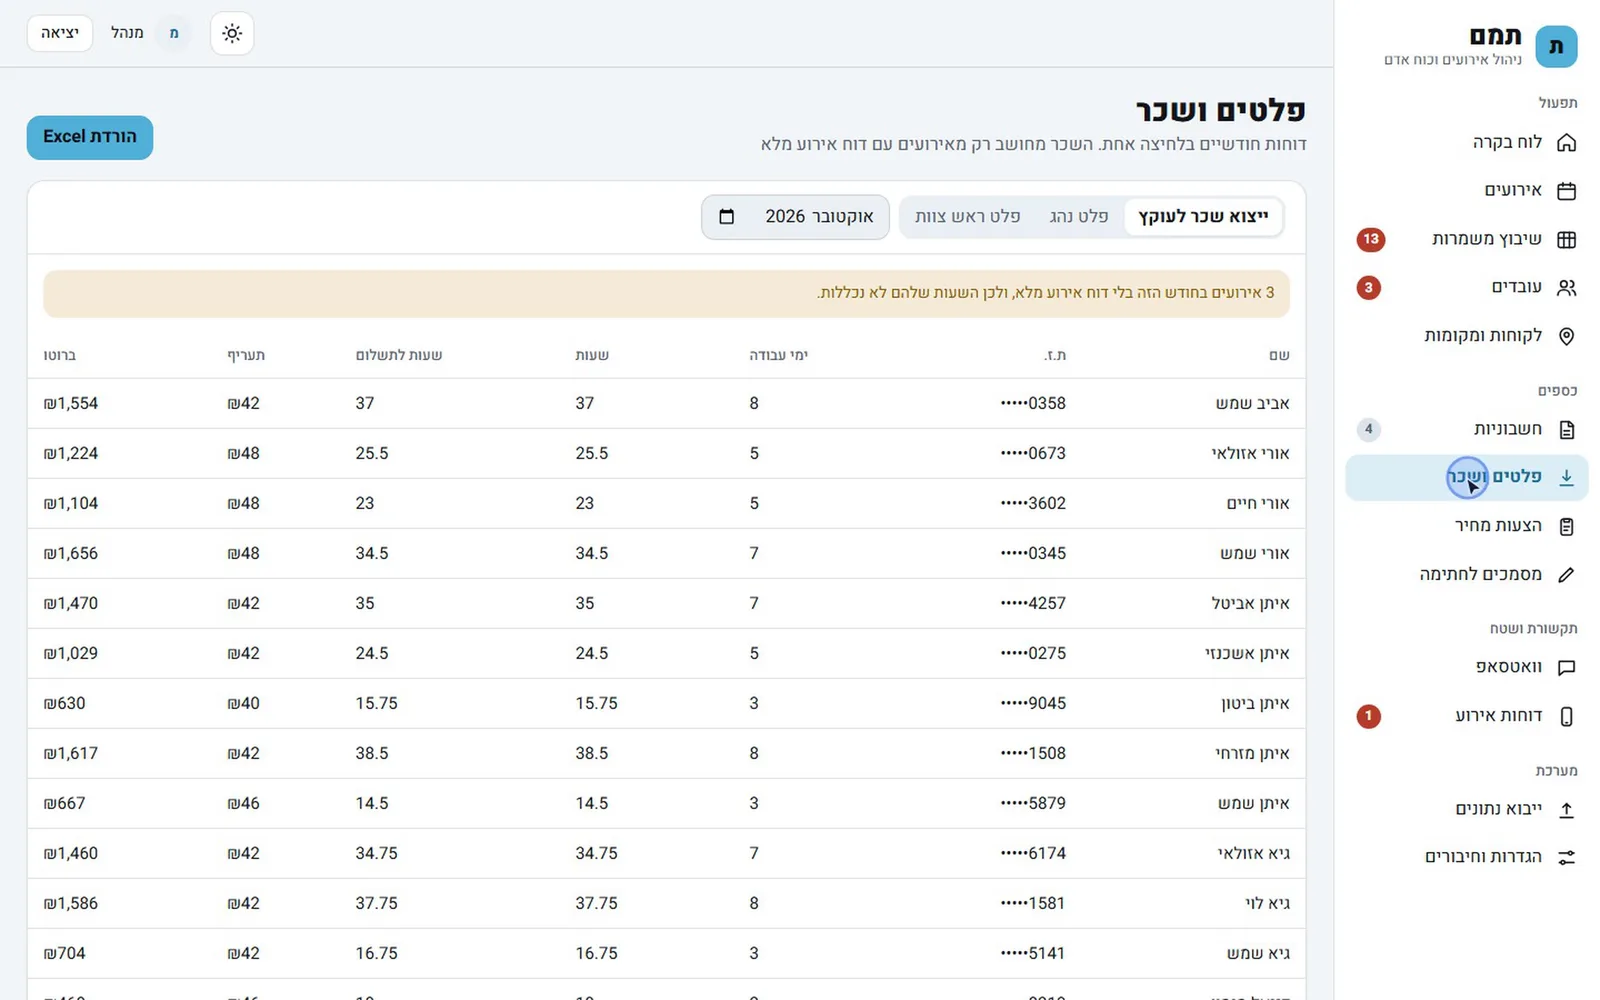Viewport: 1600px width, 1000px height.
Task: Click the ת.ז. column header
Action: pyautogui.click(x=1055, y=355)
